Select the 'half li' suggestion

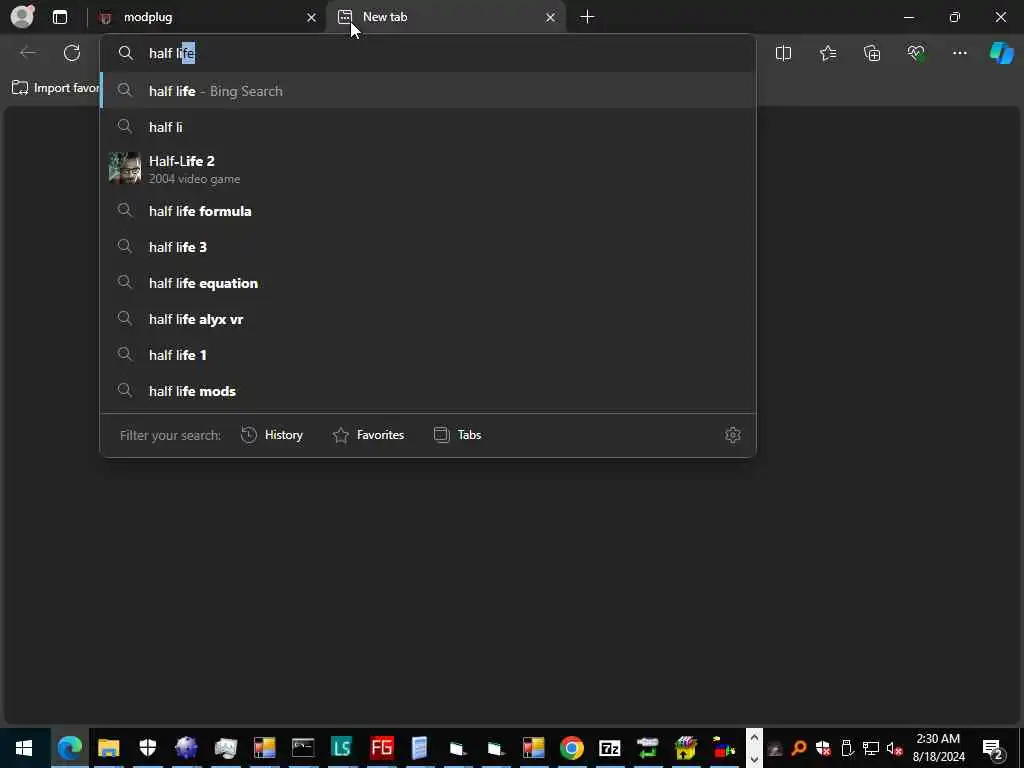(x=428, y=127)
